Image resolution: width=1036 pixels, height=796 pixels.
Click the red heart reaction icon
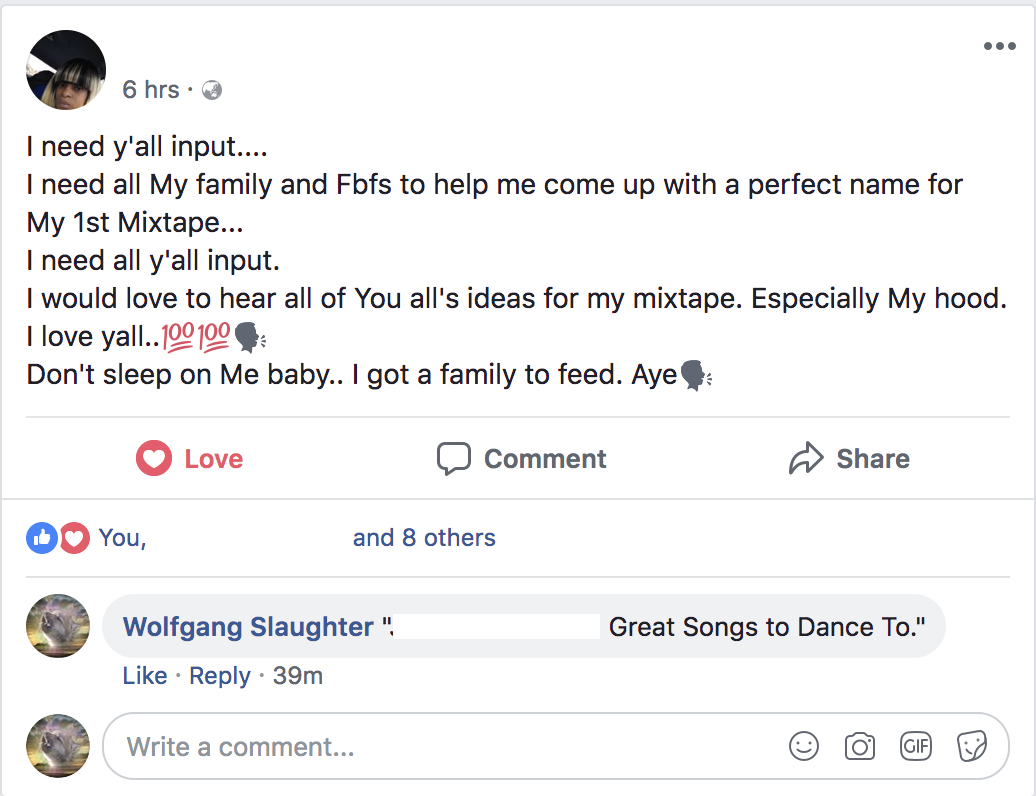(75, 538)
